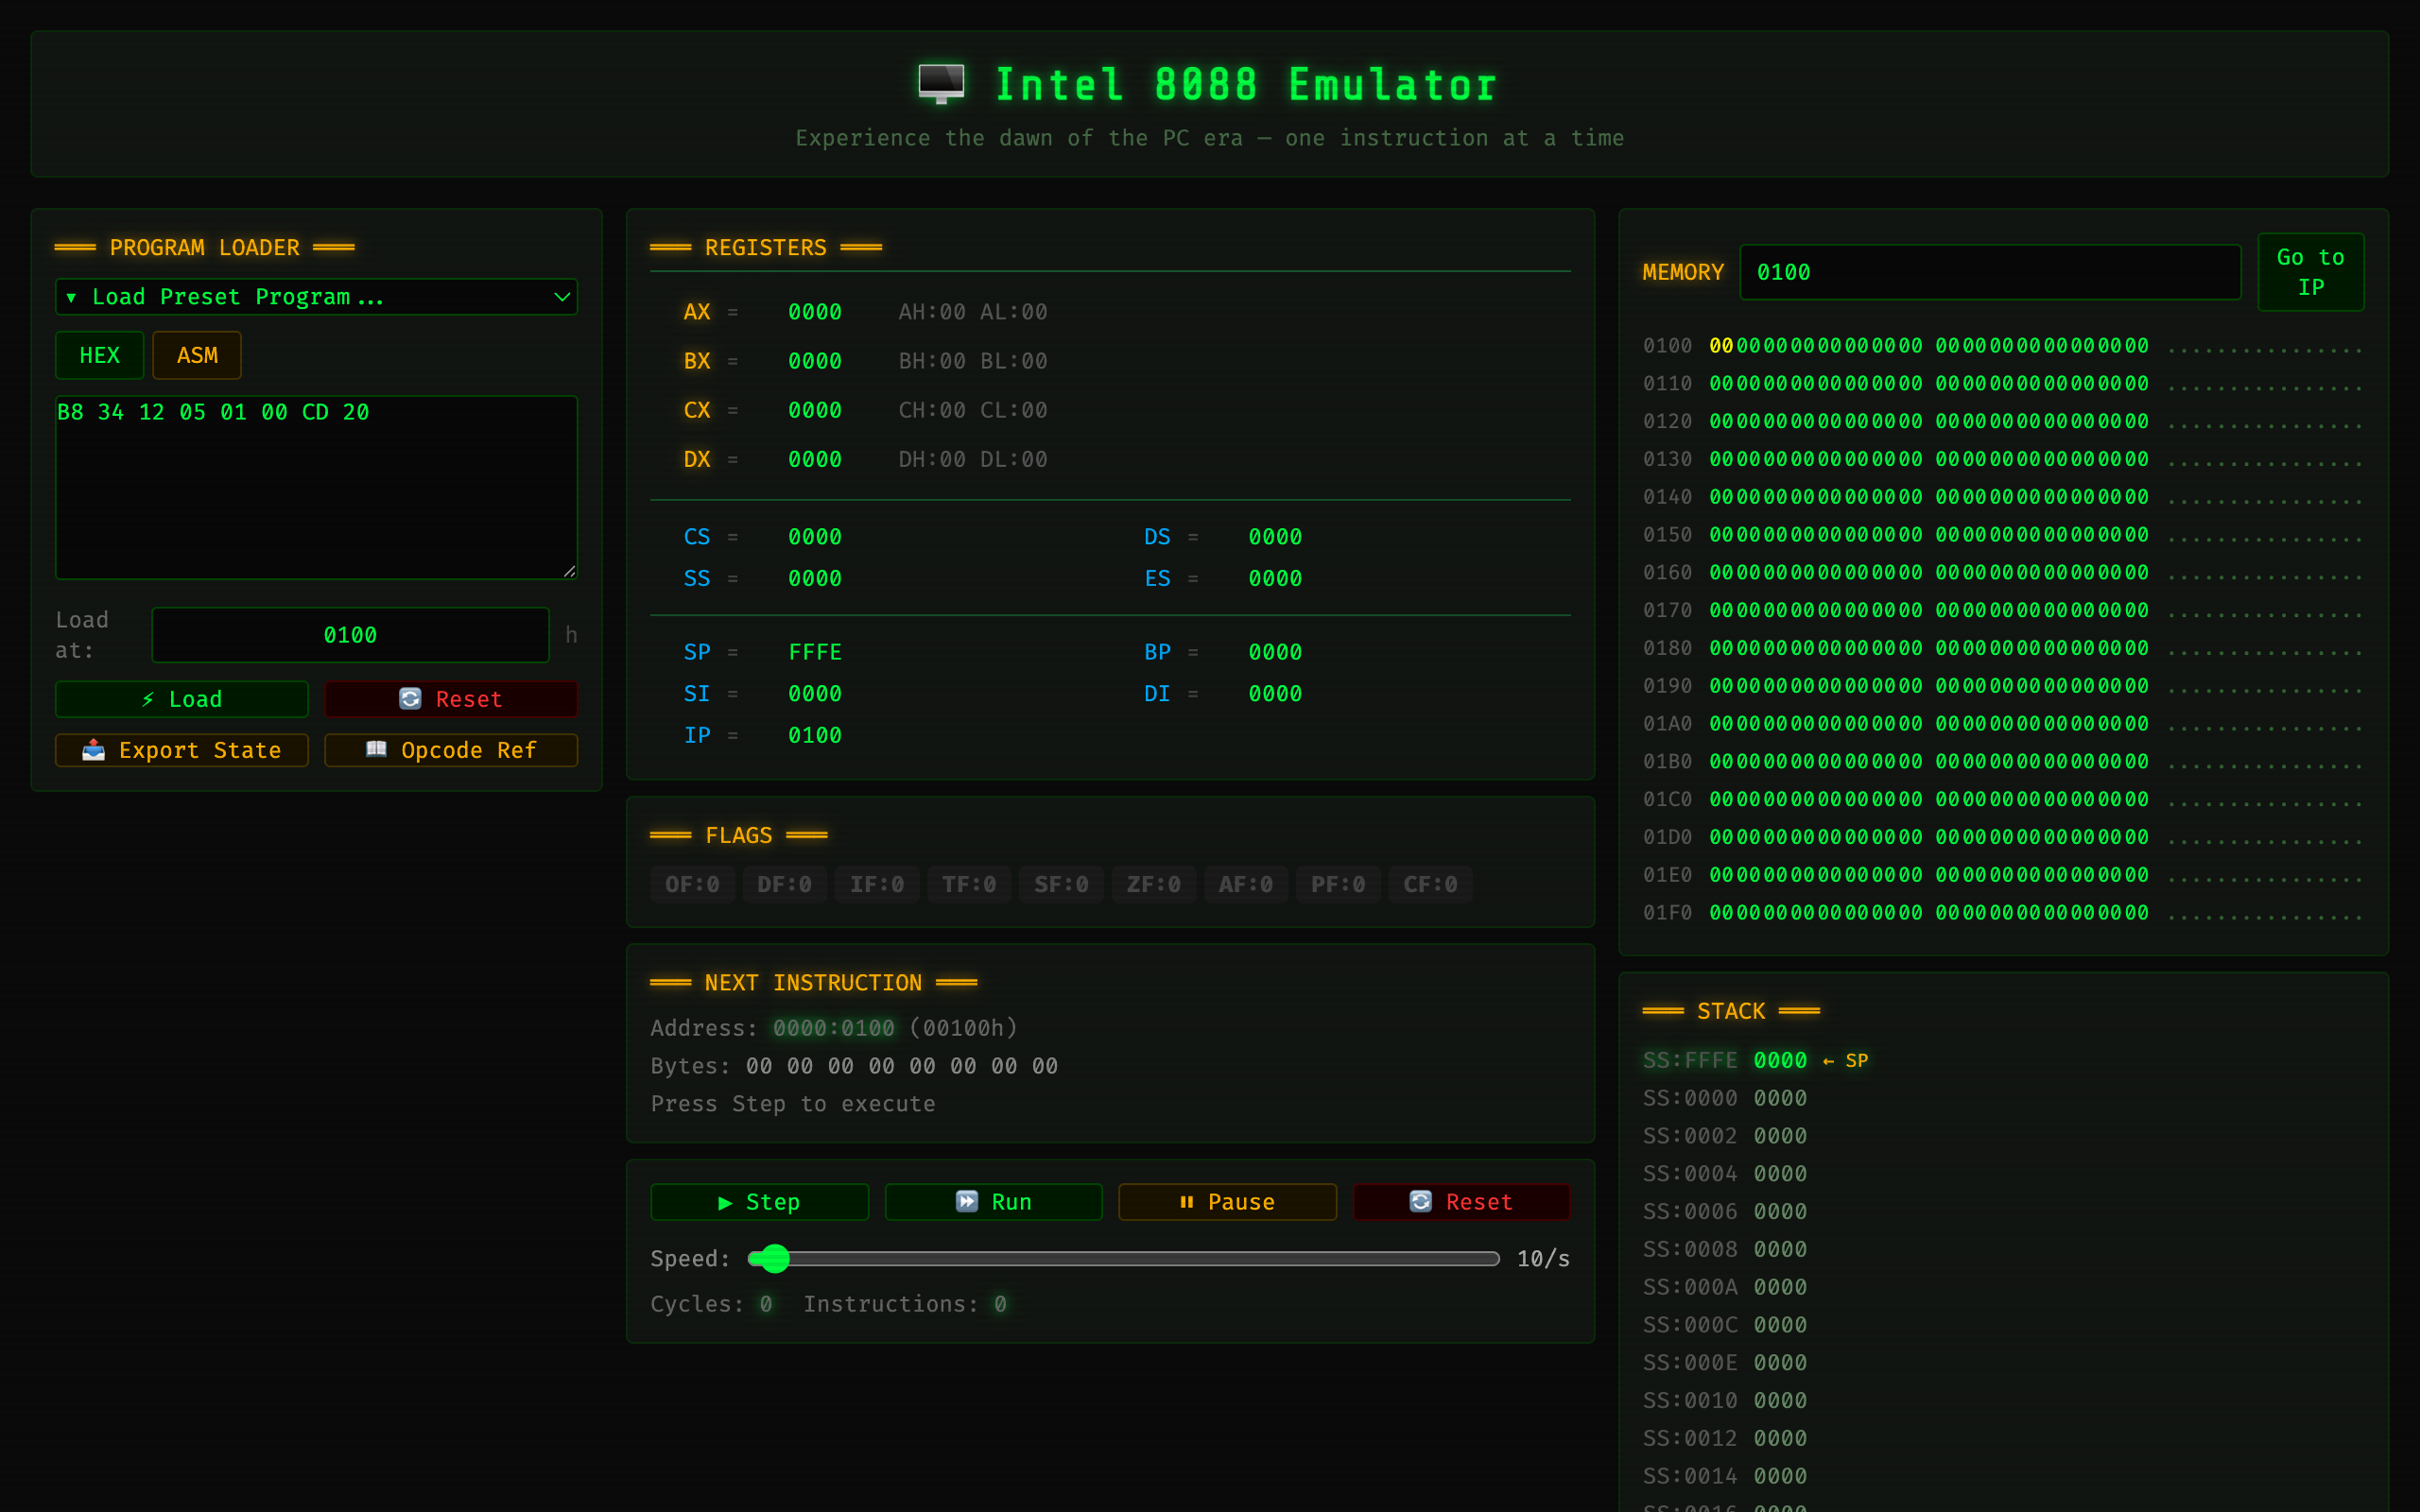Adjust the Speed slider handle
This screenshot has height=1512, width=2420.
click(x=775, y=1258)
